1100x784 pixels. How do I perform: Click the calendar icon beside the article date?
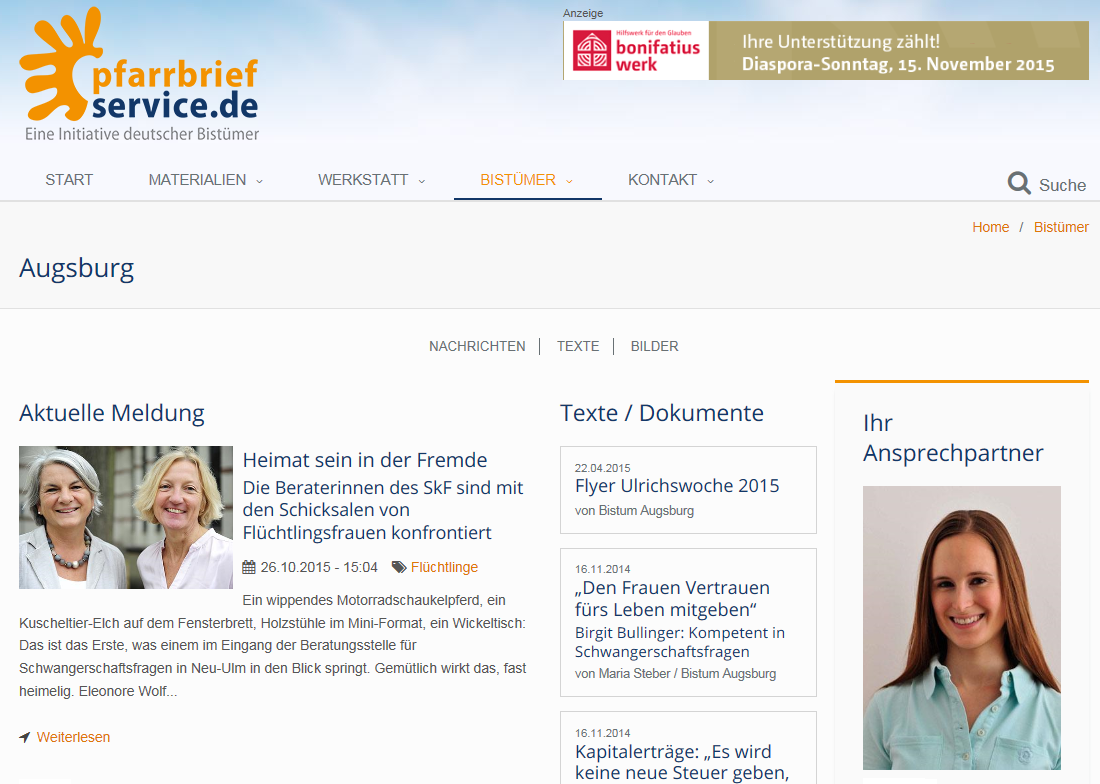click(249, 567)
